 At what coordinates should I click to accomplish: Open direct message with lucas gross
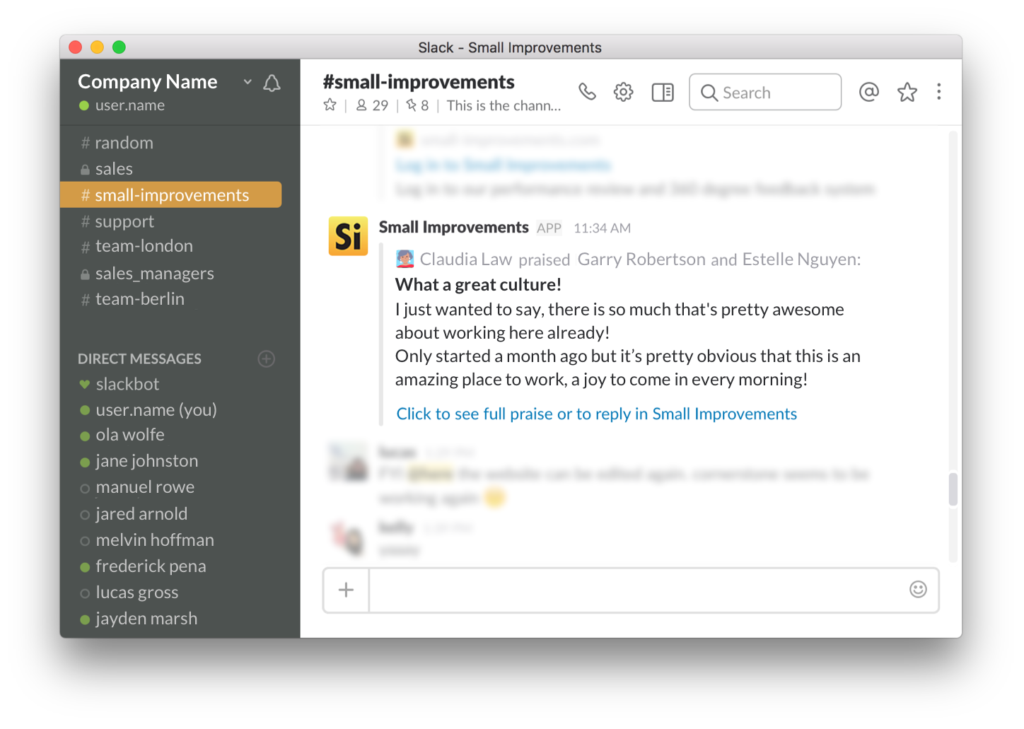pyautogui.click(x=129, y=592)
